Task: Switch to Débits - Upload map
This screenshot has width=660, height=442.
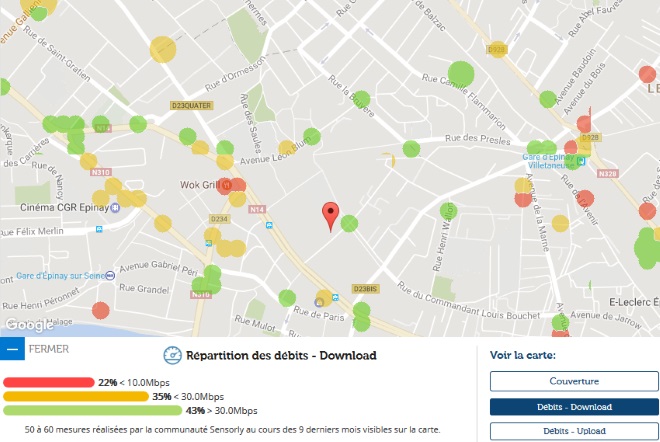Action: point(574,431)
